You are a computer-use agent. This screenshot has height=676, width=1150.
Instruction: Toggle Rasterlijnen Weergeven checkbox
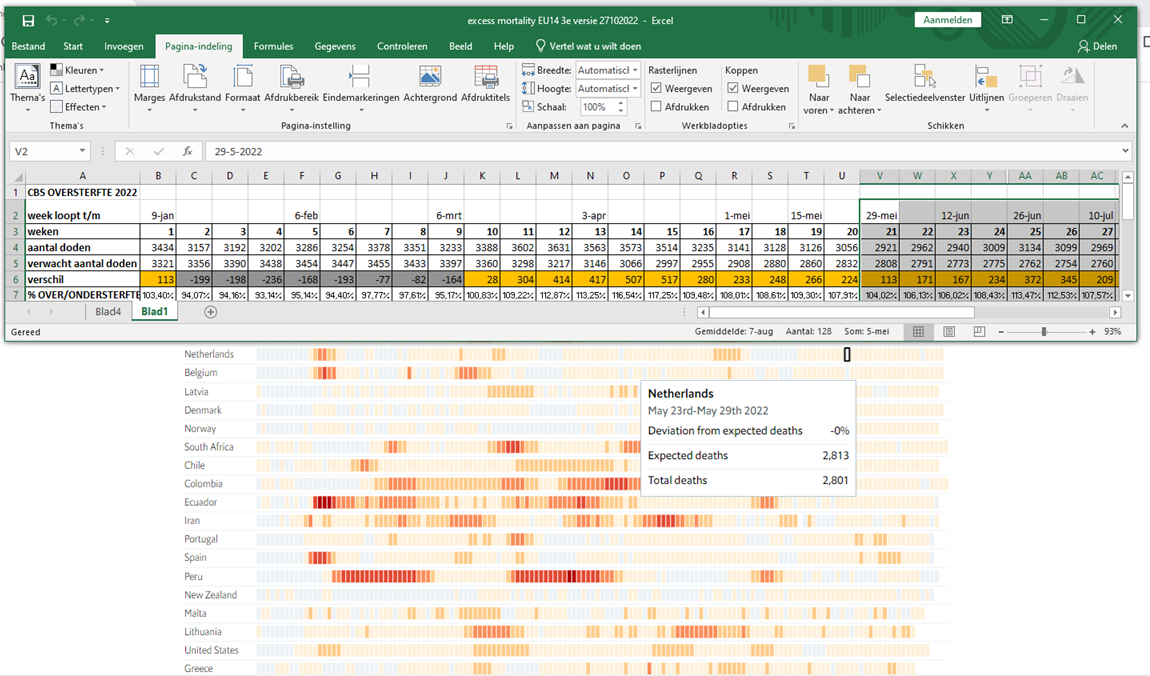(x=656, y=89)
